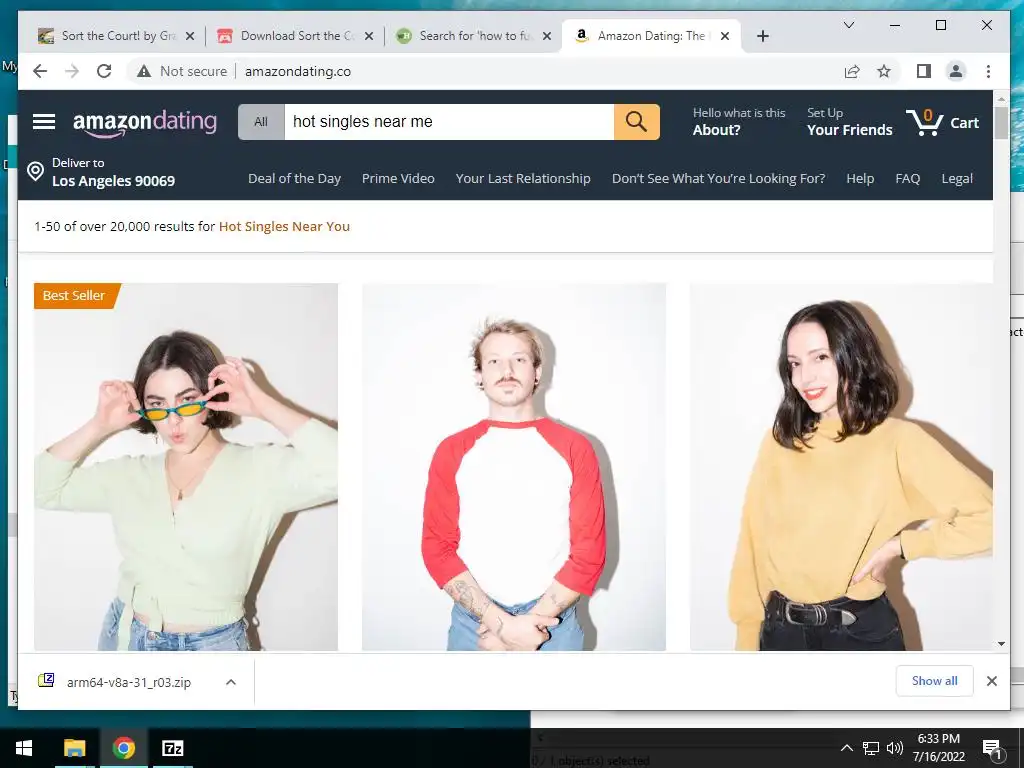Open the volume control in system tray

coord(895,748)
